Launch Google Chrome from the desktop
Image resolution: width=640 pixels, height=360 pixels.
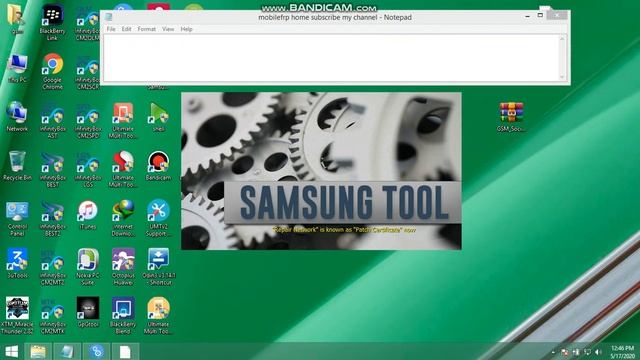(x=52, y=71)
